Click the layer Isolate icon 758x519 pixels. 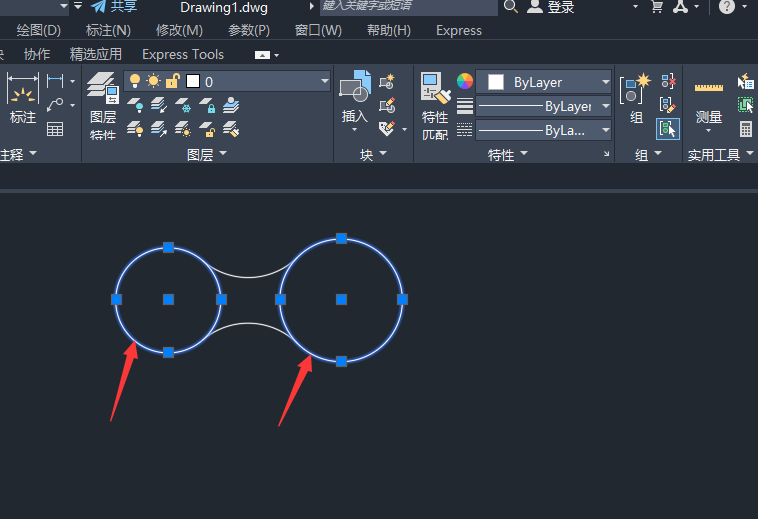tap(159, 105)
